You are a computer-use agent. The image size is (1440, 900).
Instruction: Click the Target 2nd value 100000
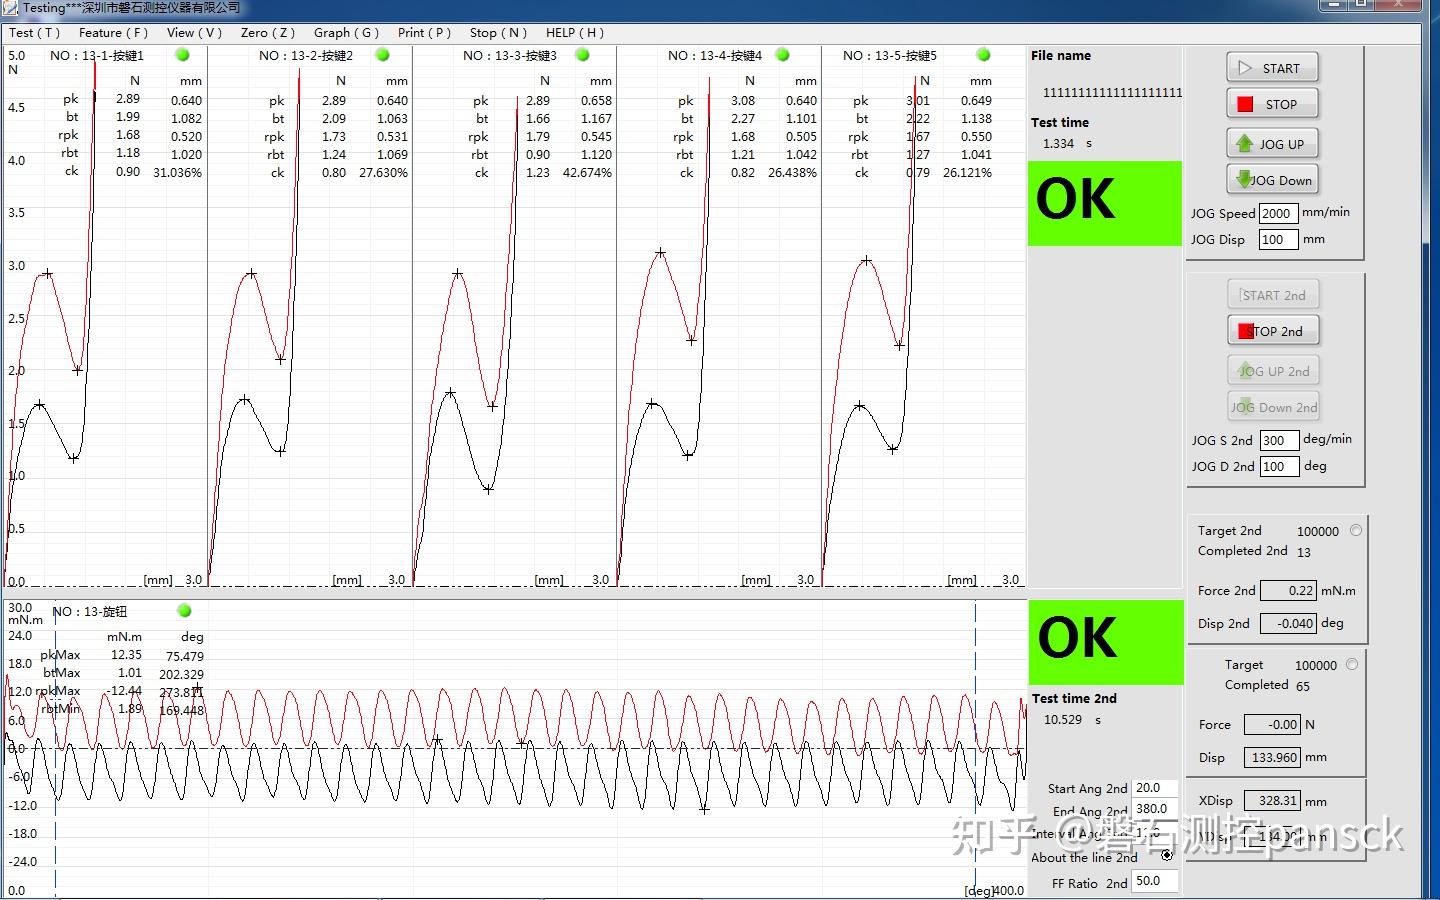pos(1318,532)
